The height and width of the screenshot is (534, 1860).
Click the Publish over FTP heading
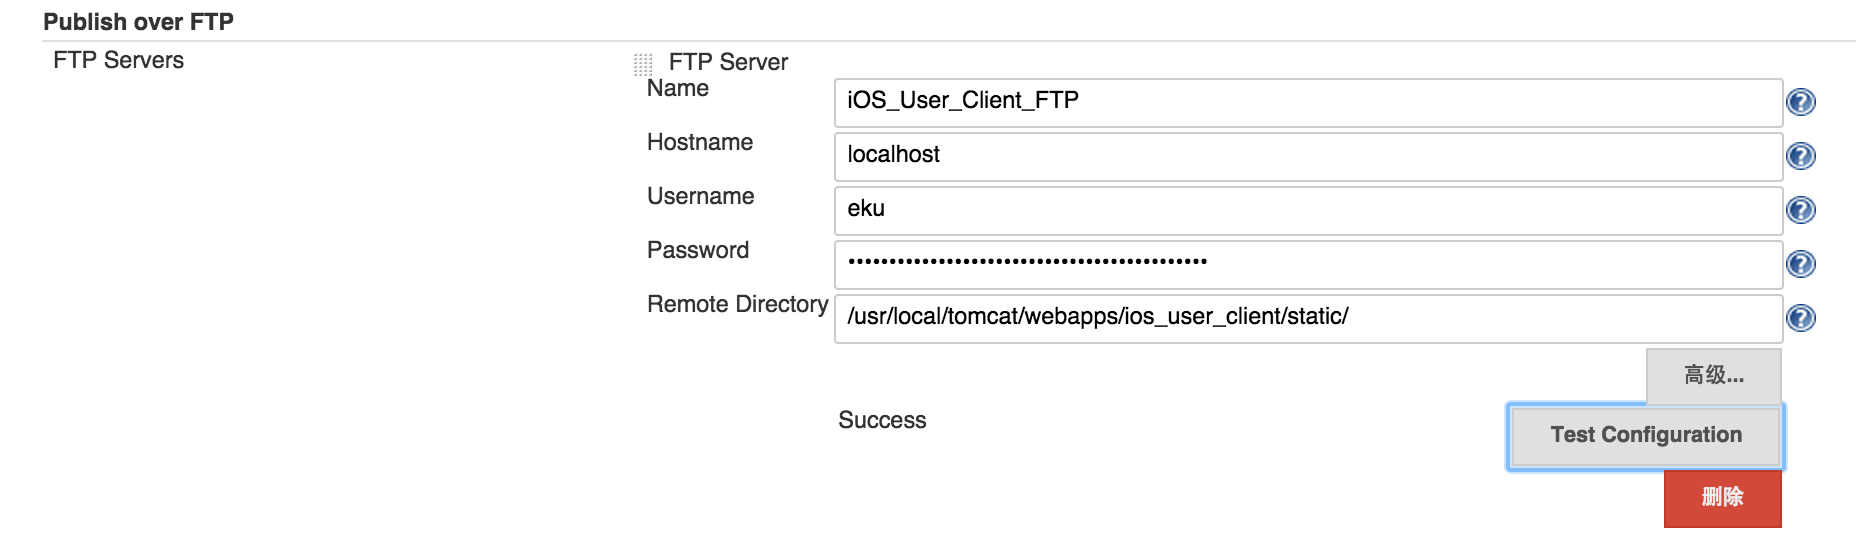pyautogui.click(x=138, y=22)
